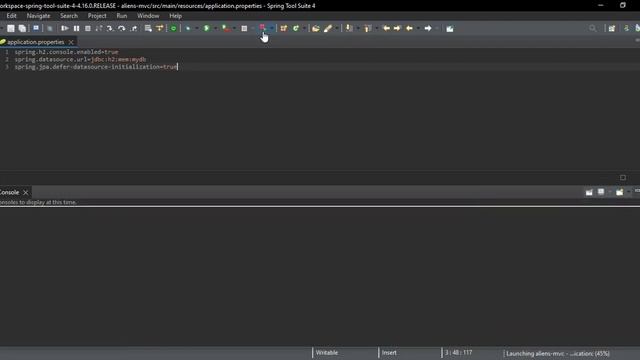Click the Launching aliens-mvc progress status

click(558, 353)
